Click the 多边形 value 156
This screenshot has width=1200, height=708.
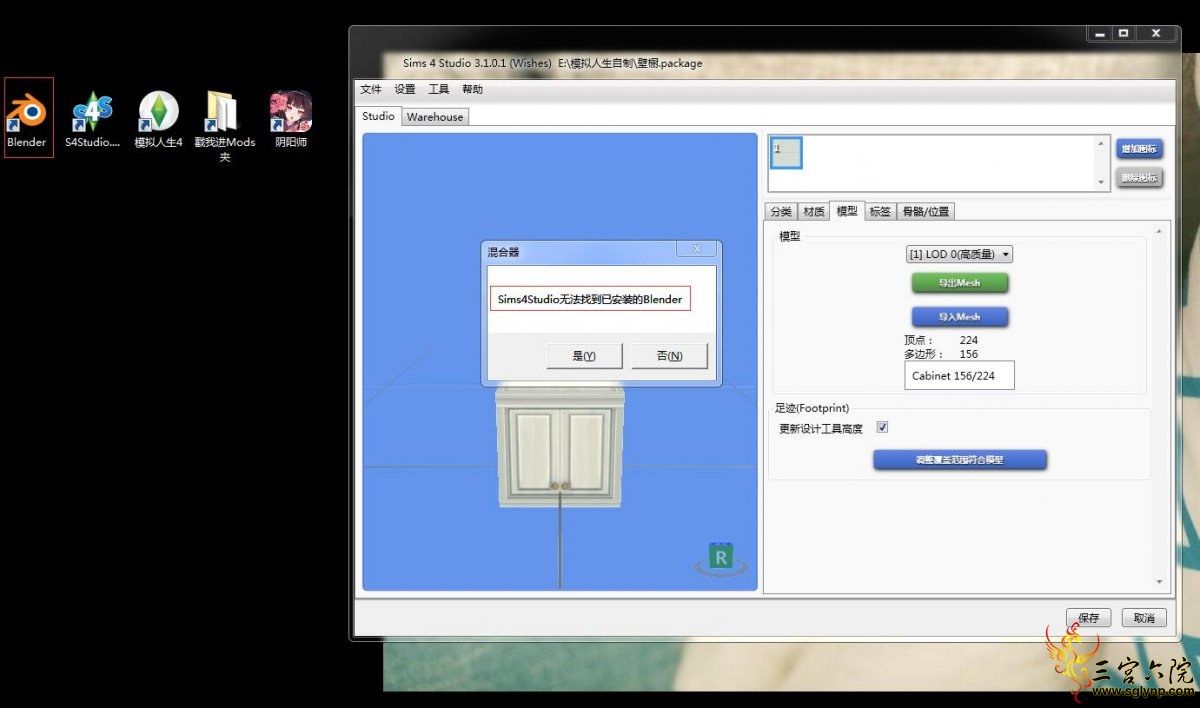click(x=968, y=354)
